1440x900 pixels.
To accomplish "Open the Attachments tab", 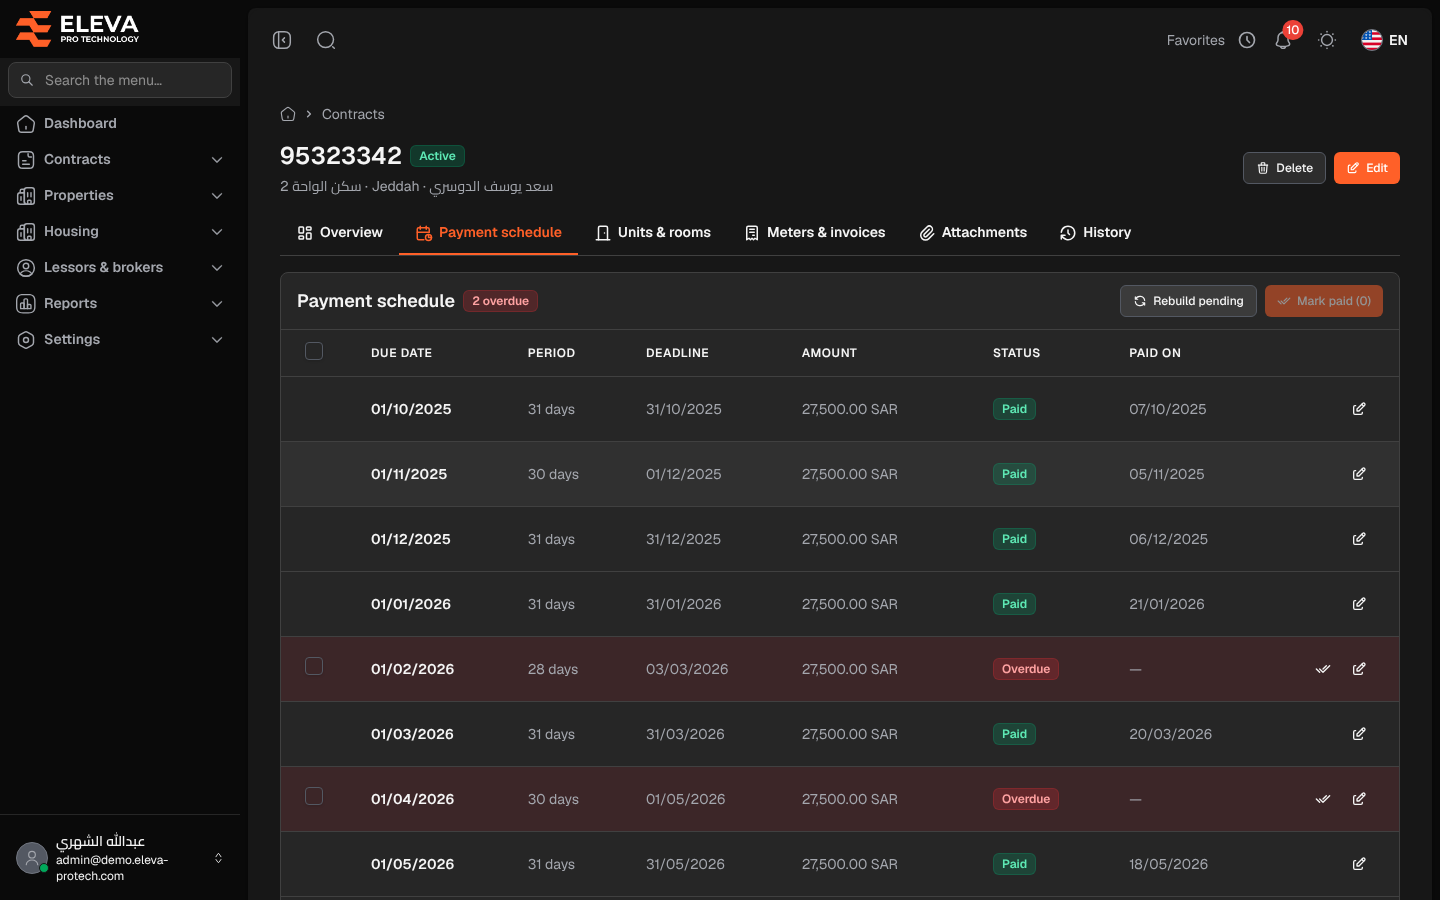I will (973, 232).
